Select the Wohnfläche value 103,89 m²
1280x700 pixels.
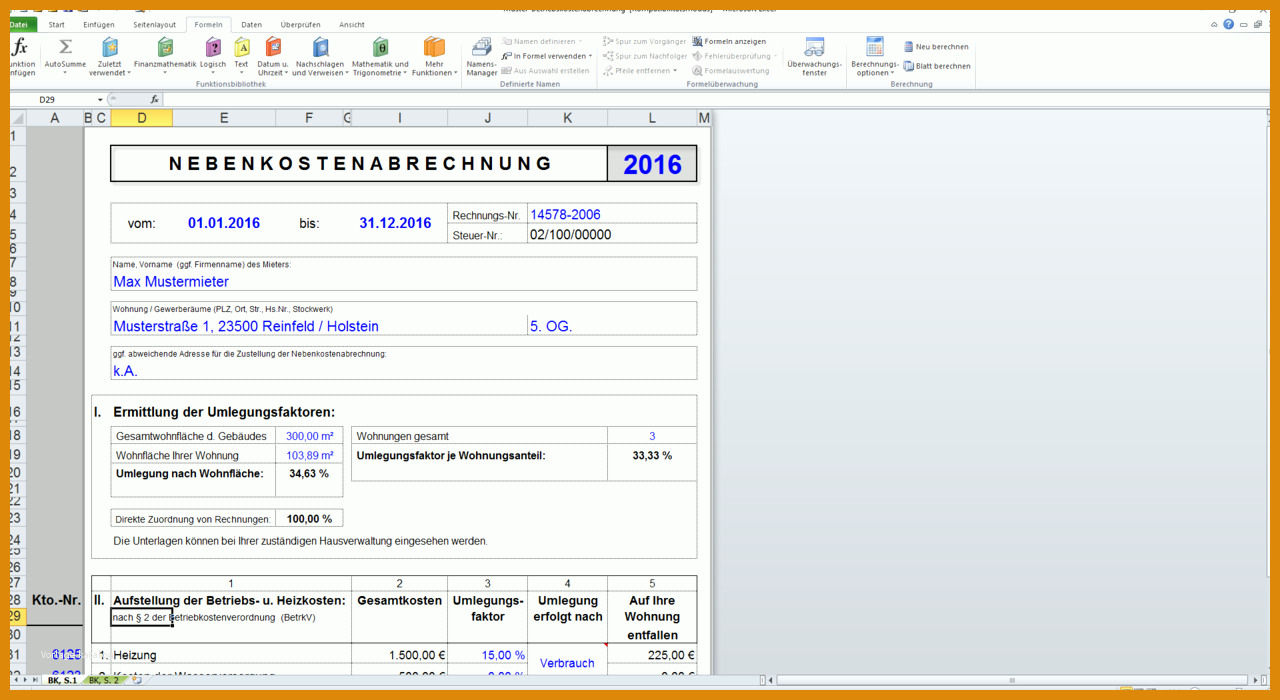[309, 455]
